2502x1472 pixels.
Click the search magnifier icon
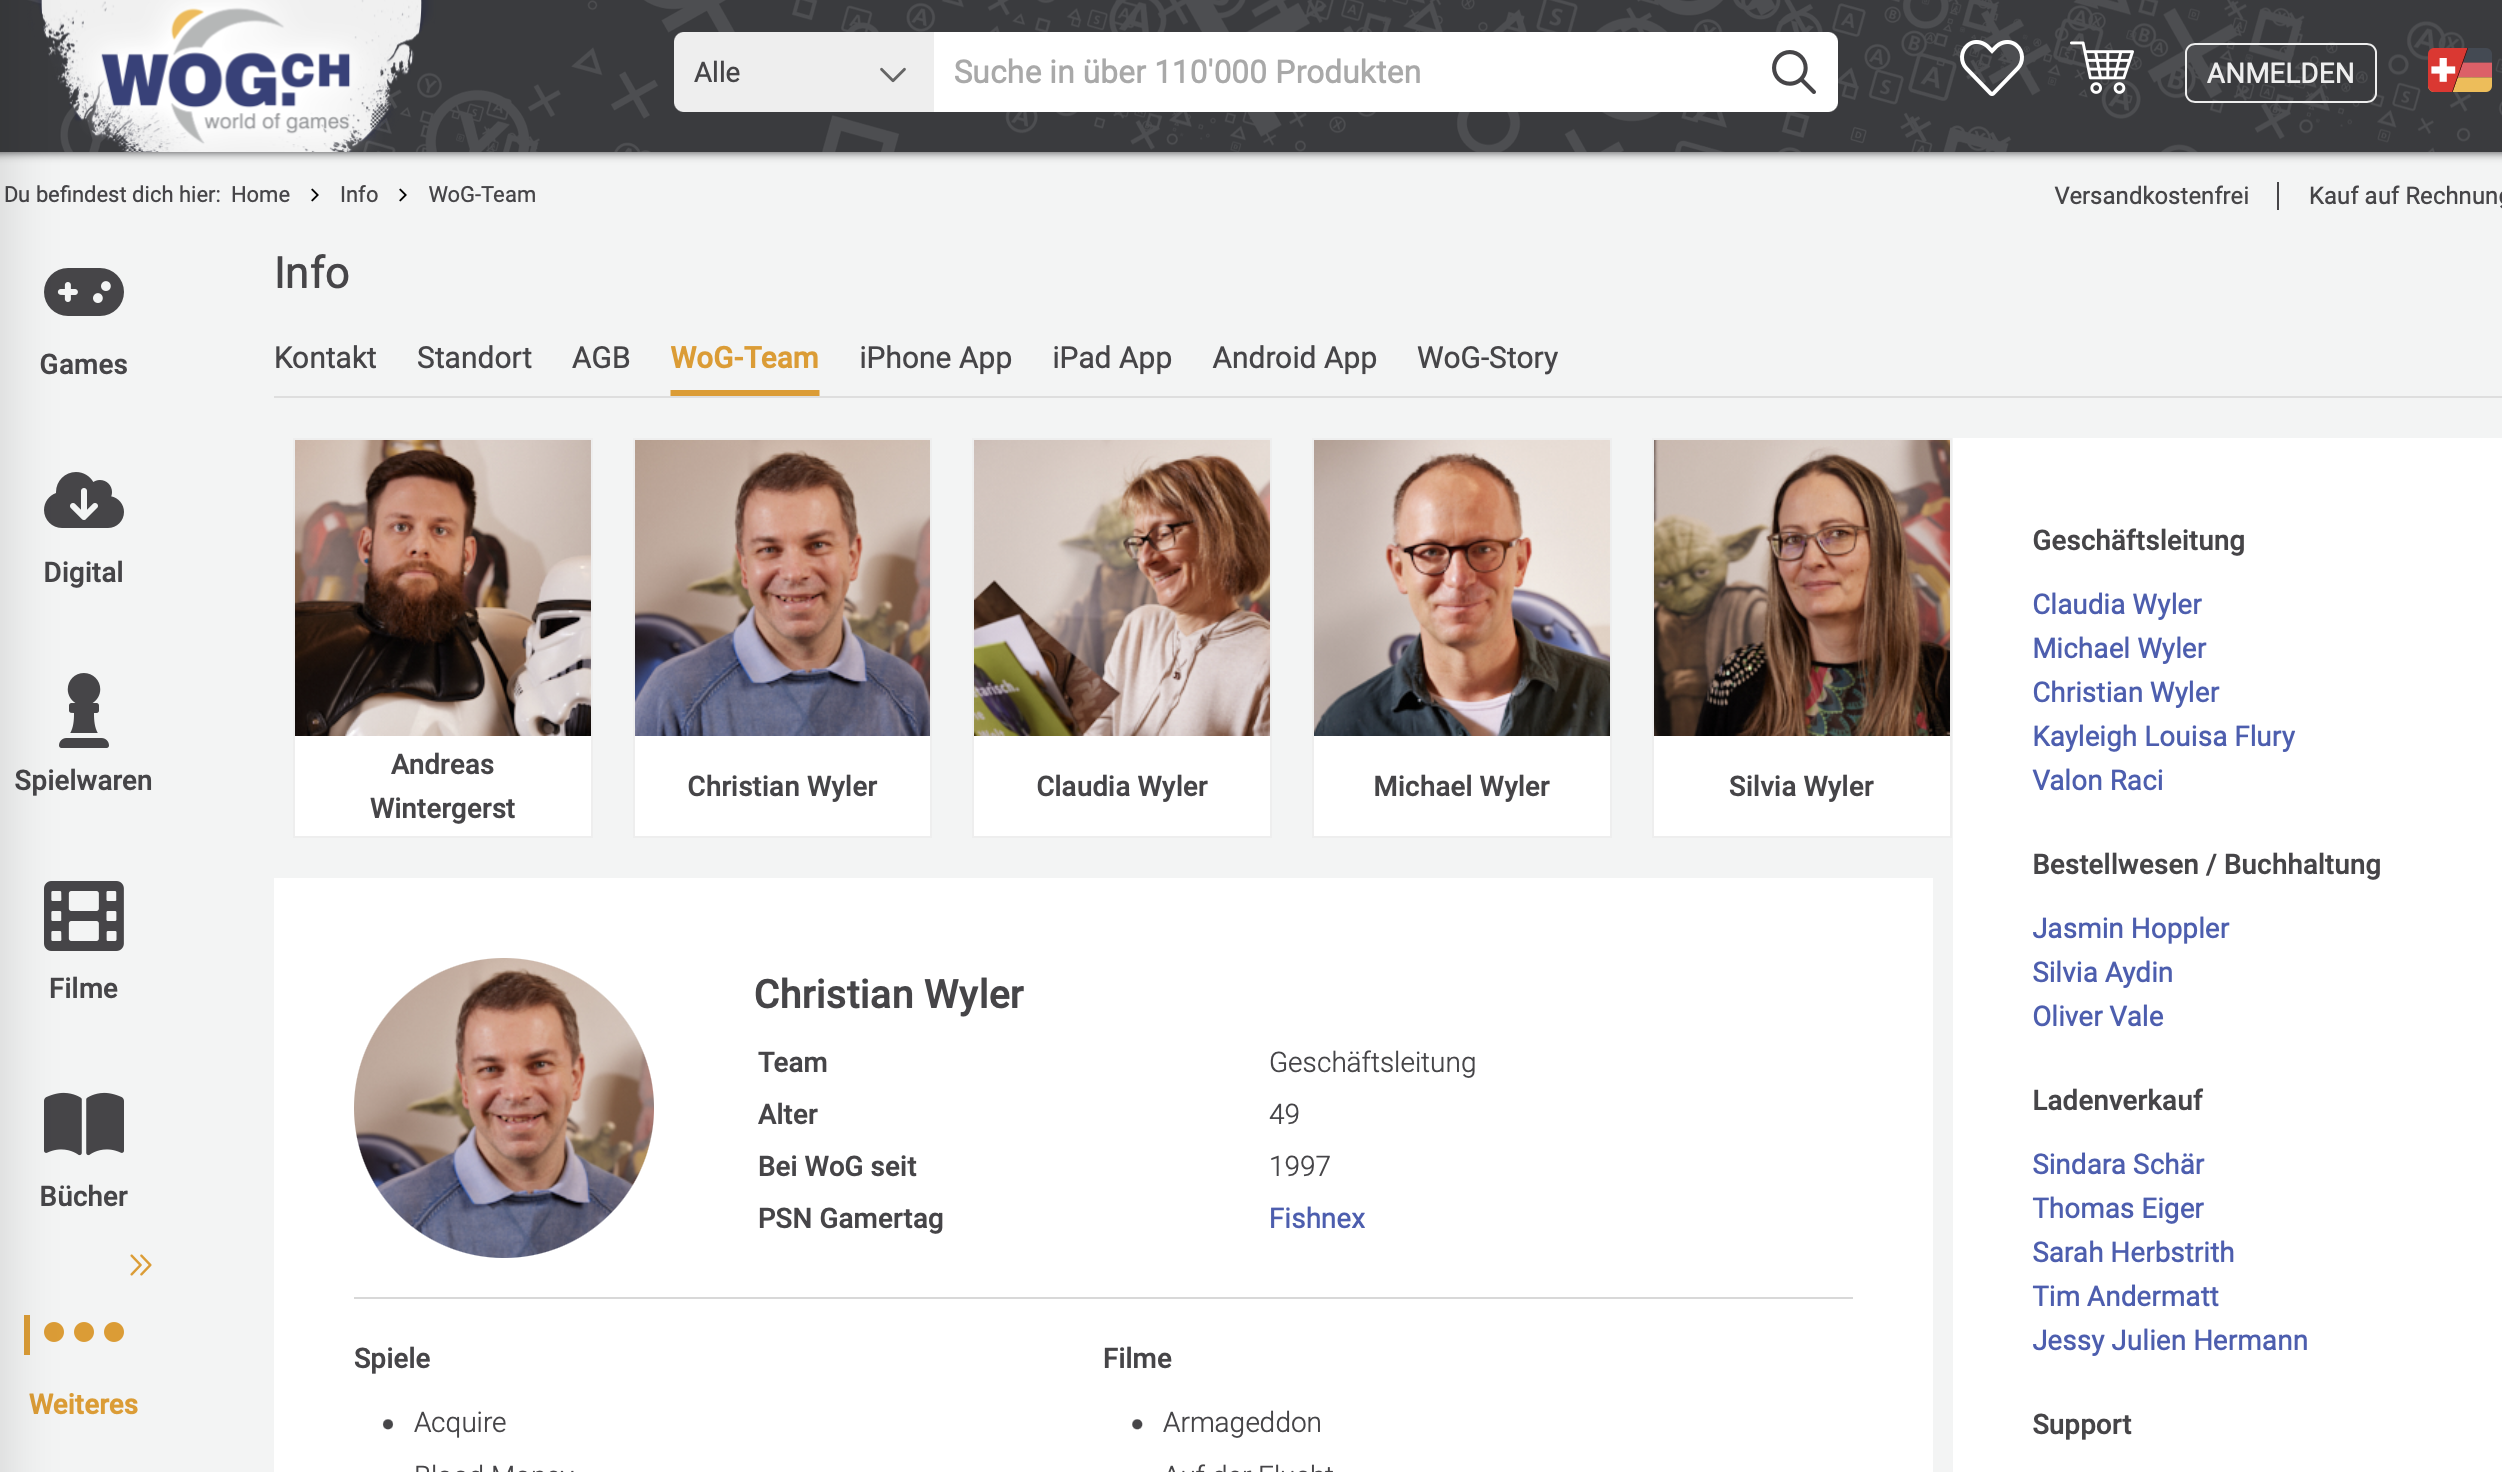[1792, 72]
